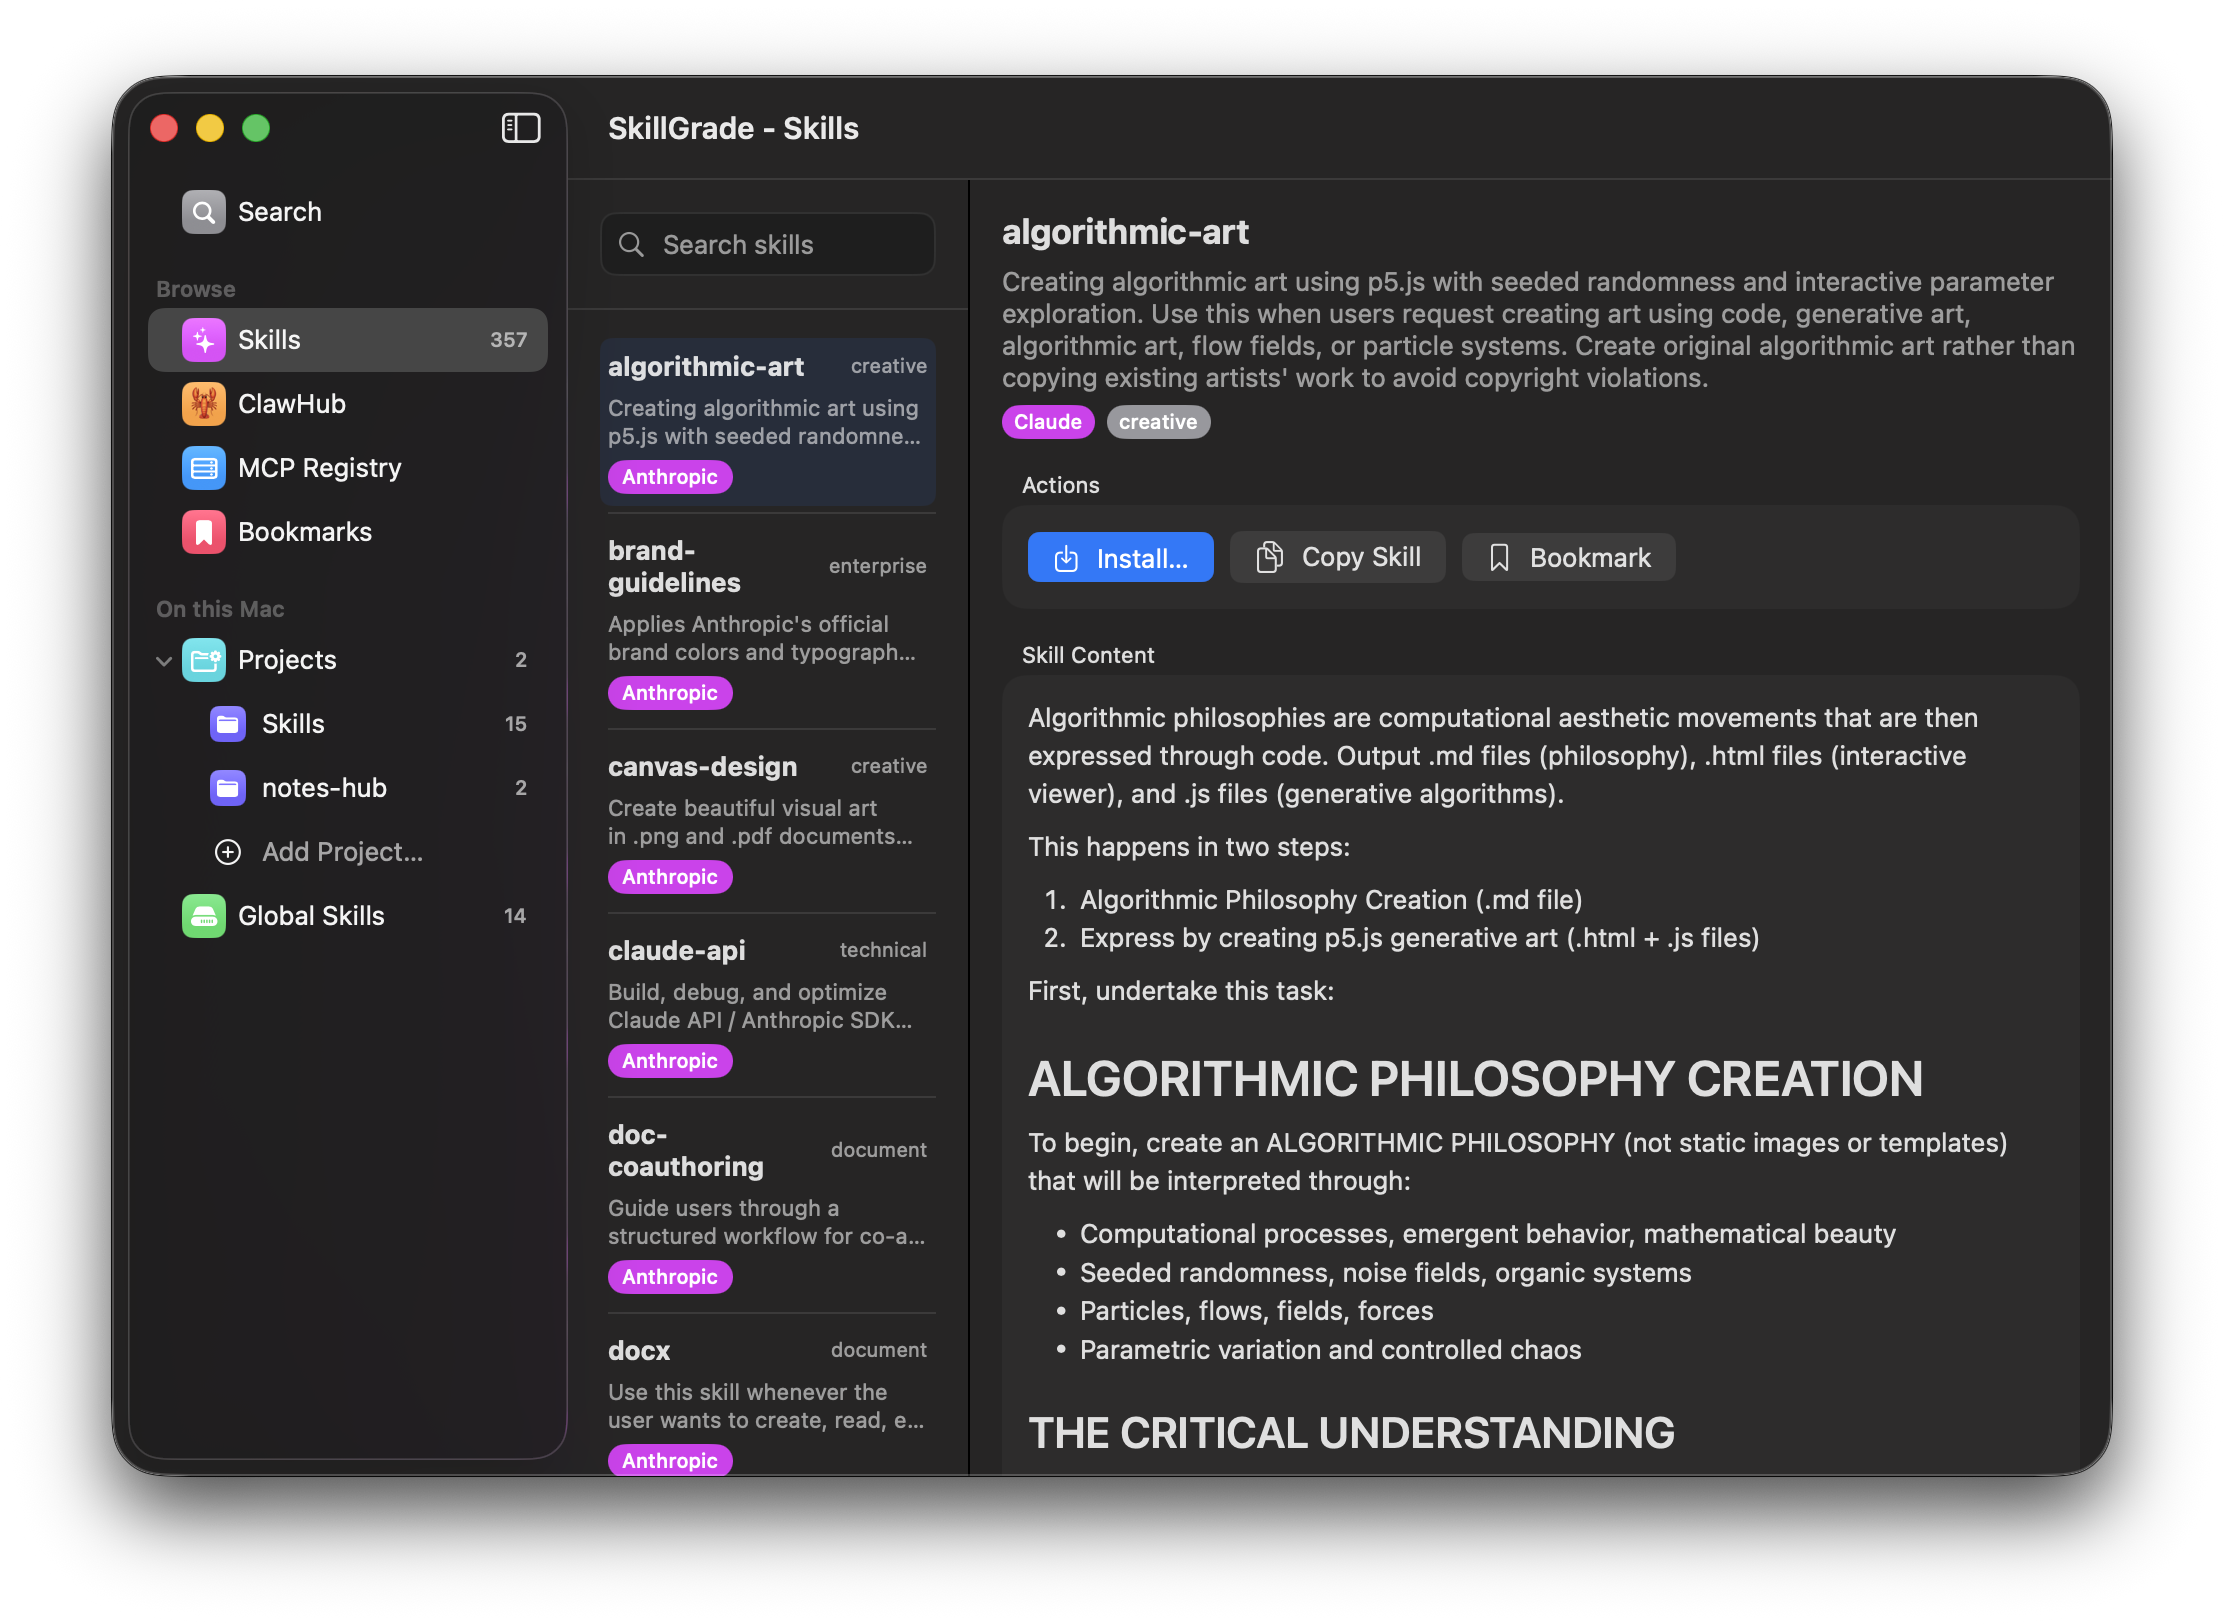Click the pink Skills sparkle icon
This screenshot has width=2224, height=1624.
(x=204, y=340)
